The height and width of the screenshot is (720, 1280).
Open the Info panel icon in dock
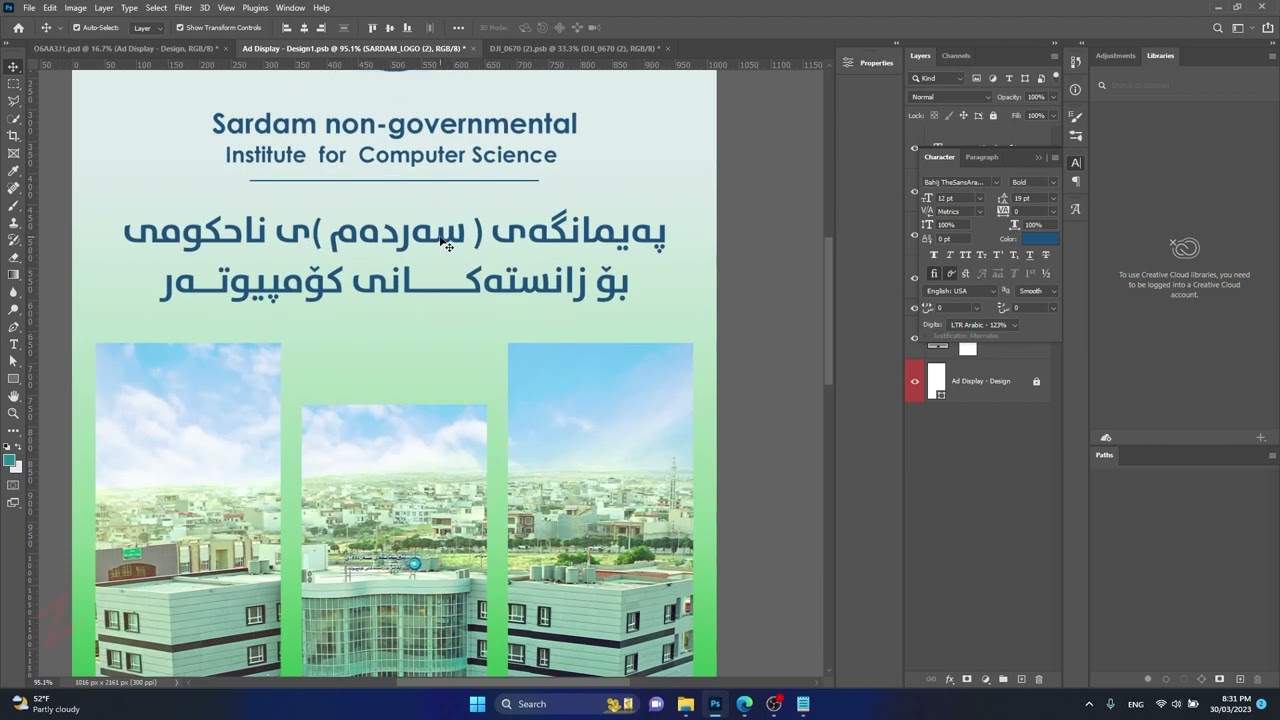(1075, 89)
